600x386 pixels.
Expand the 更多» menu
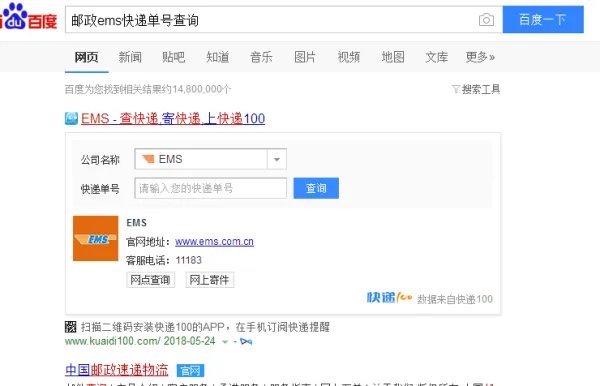tap(480, 57)
